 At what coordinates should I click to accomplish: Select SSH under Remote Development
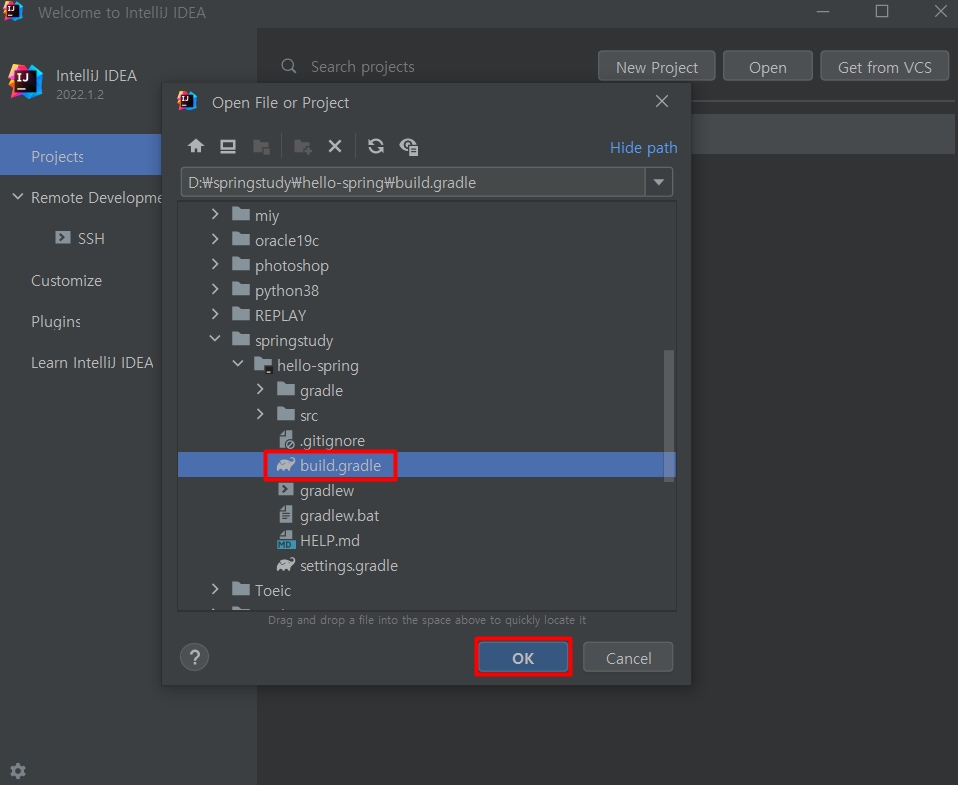(91, 238)
